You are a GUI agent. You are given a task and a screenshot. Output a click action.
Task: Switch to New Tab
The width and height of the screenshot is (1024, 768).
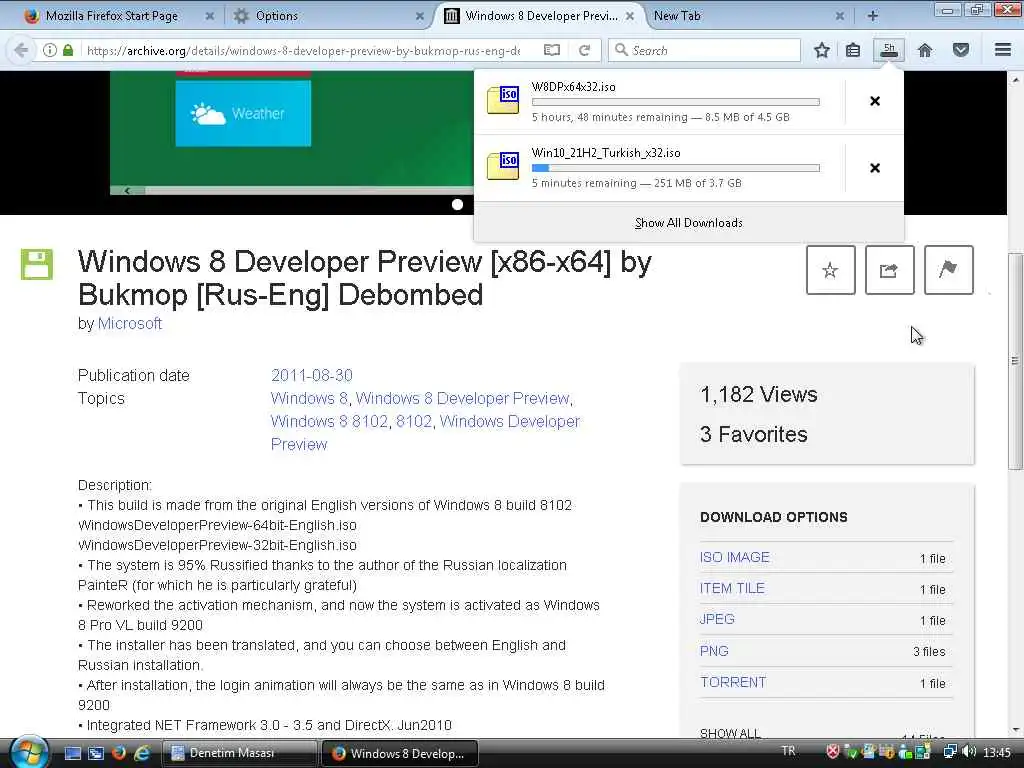click(x=677, y=16)
